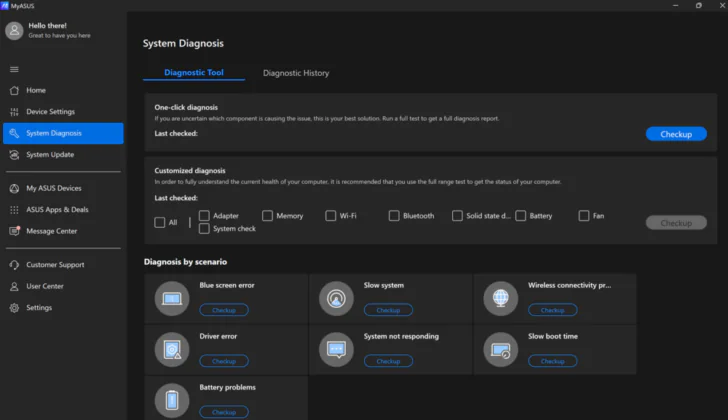Click the ASUS Apps & Deals grid icon
Image resolution: width=728 pixels, height=420 pixels.
[x=14, y=210]
